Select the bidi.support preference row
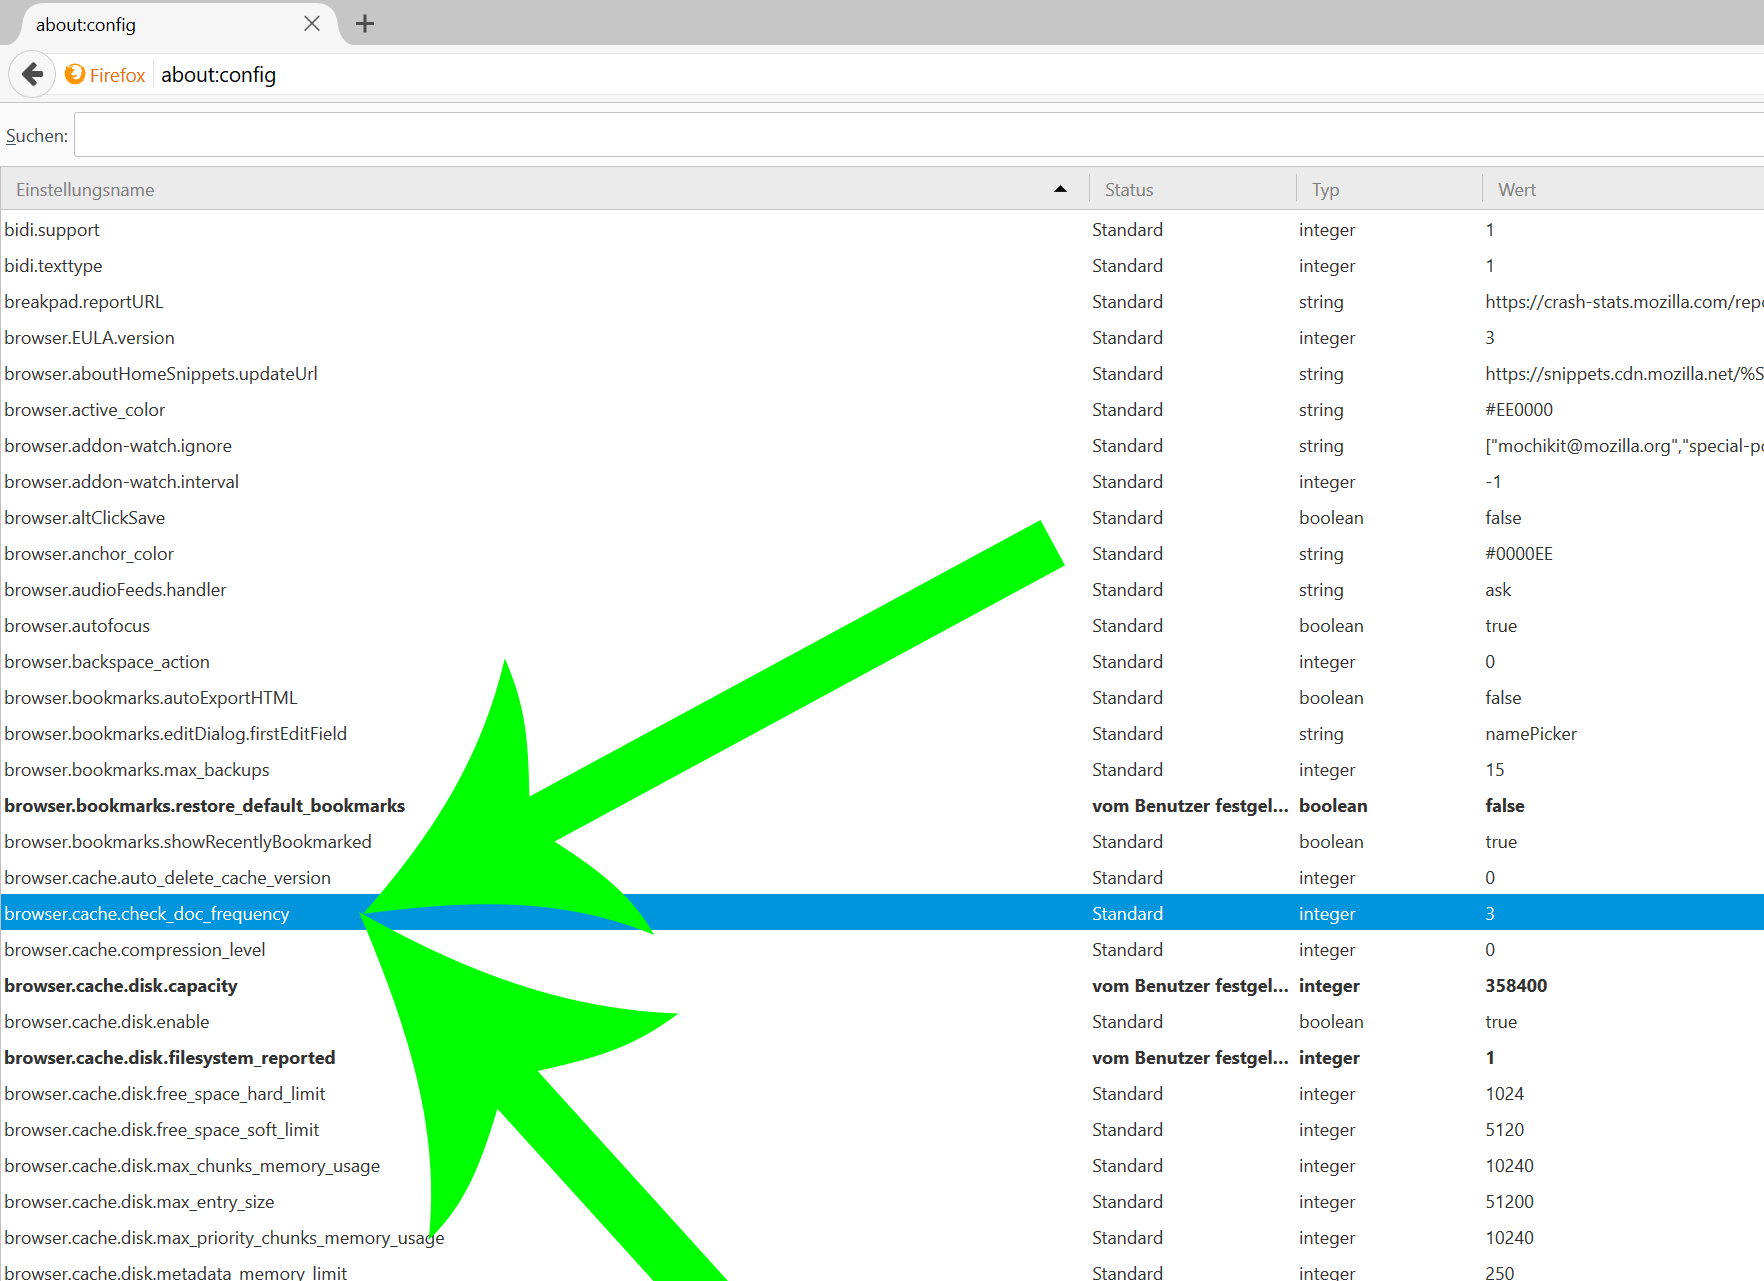Screen dimensions: 1764x1281 pyautogui.click(x=52, y=230)
